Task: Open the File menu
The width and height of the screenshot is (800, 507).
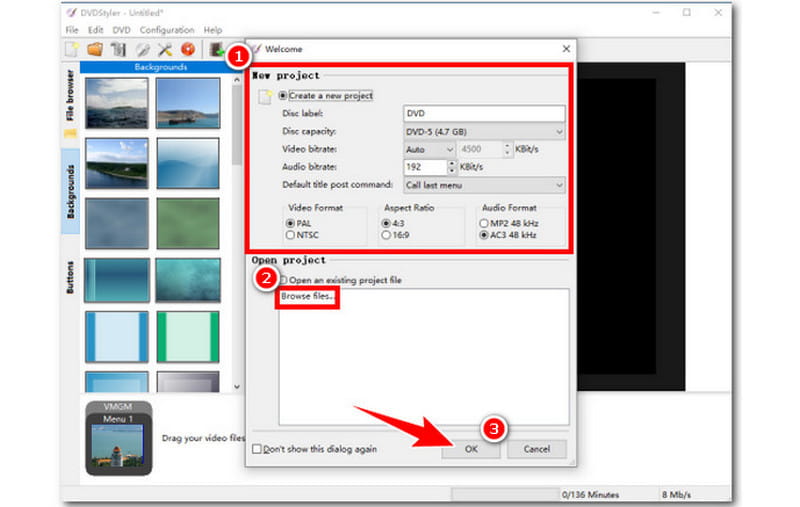Action: coord(72,30)
